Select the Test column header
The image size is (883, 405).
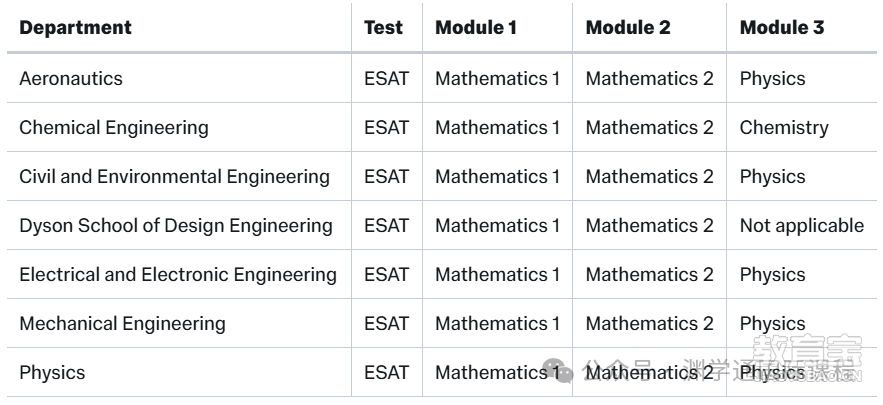[x=383, y=27]
